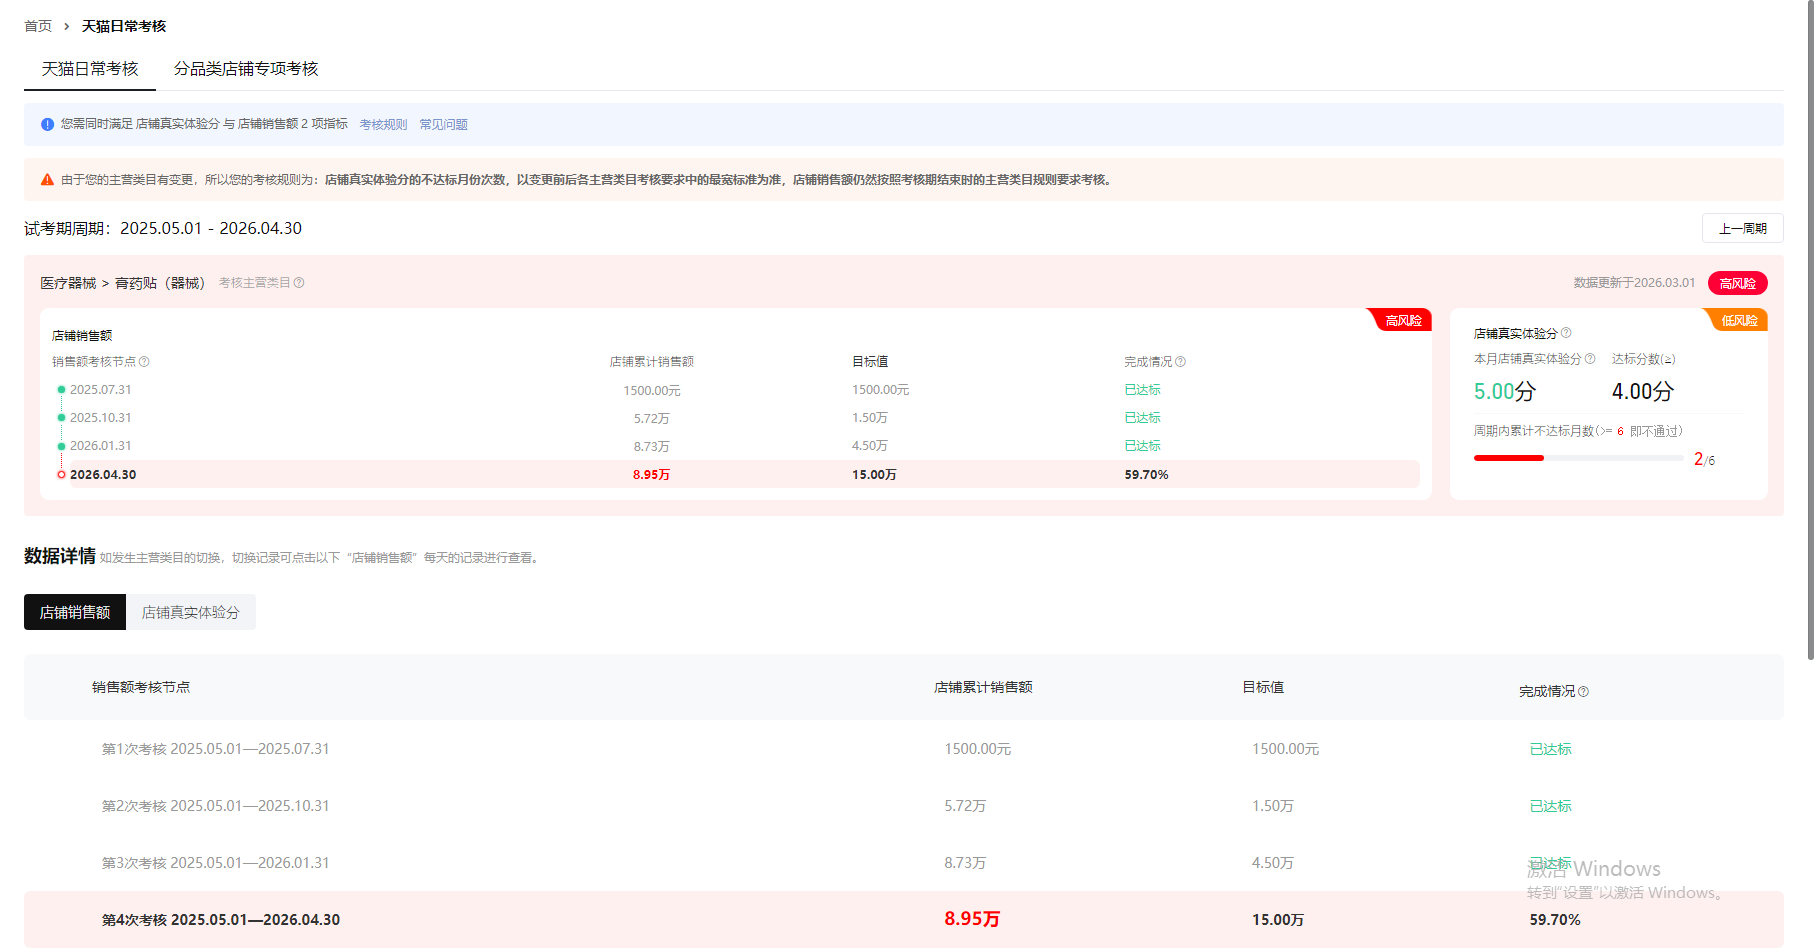Image resolution: width=1814 pixels, height=950 pixels.
Task: Click help icon beside 销售额考核节点 in summary card
Action: click(144, 362)
